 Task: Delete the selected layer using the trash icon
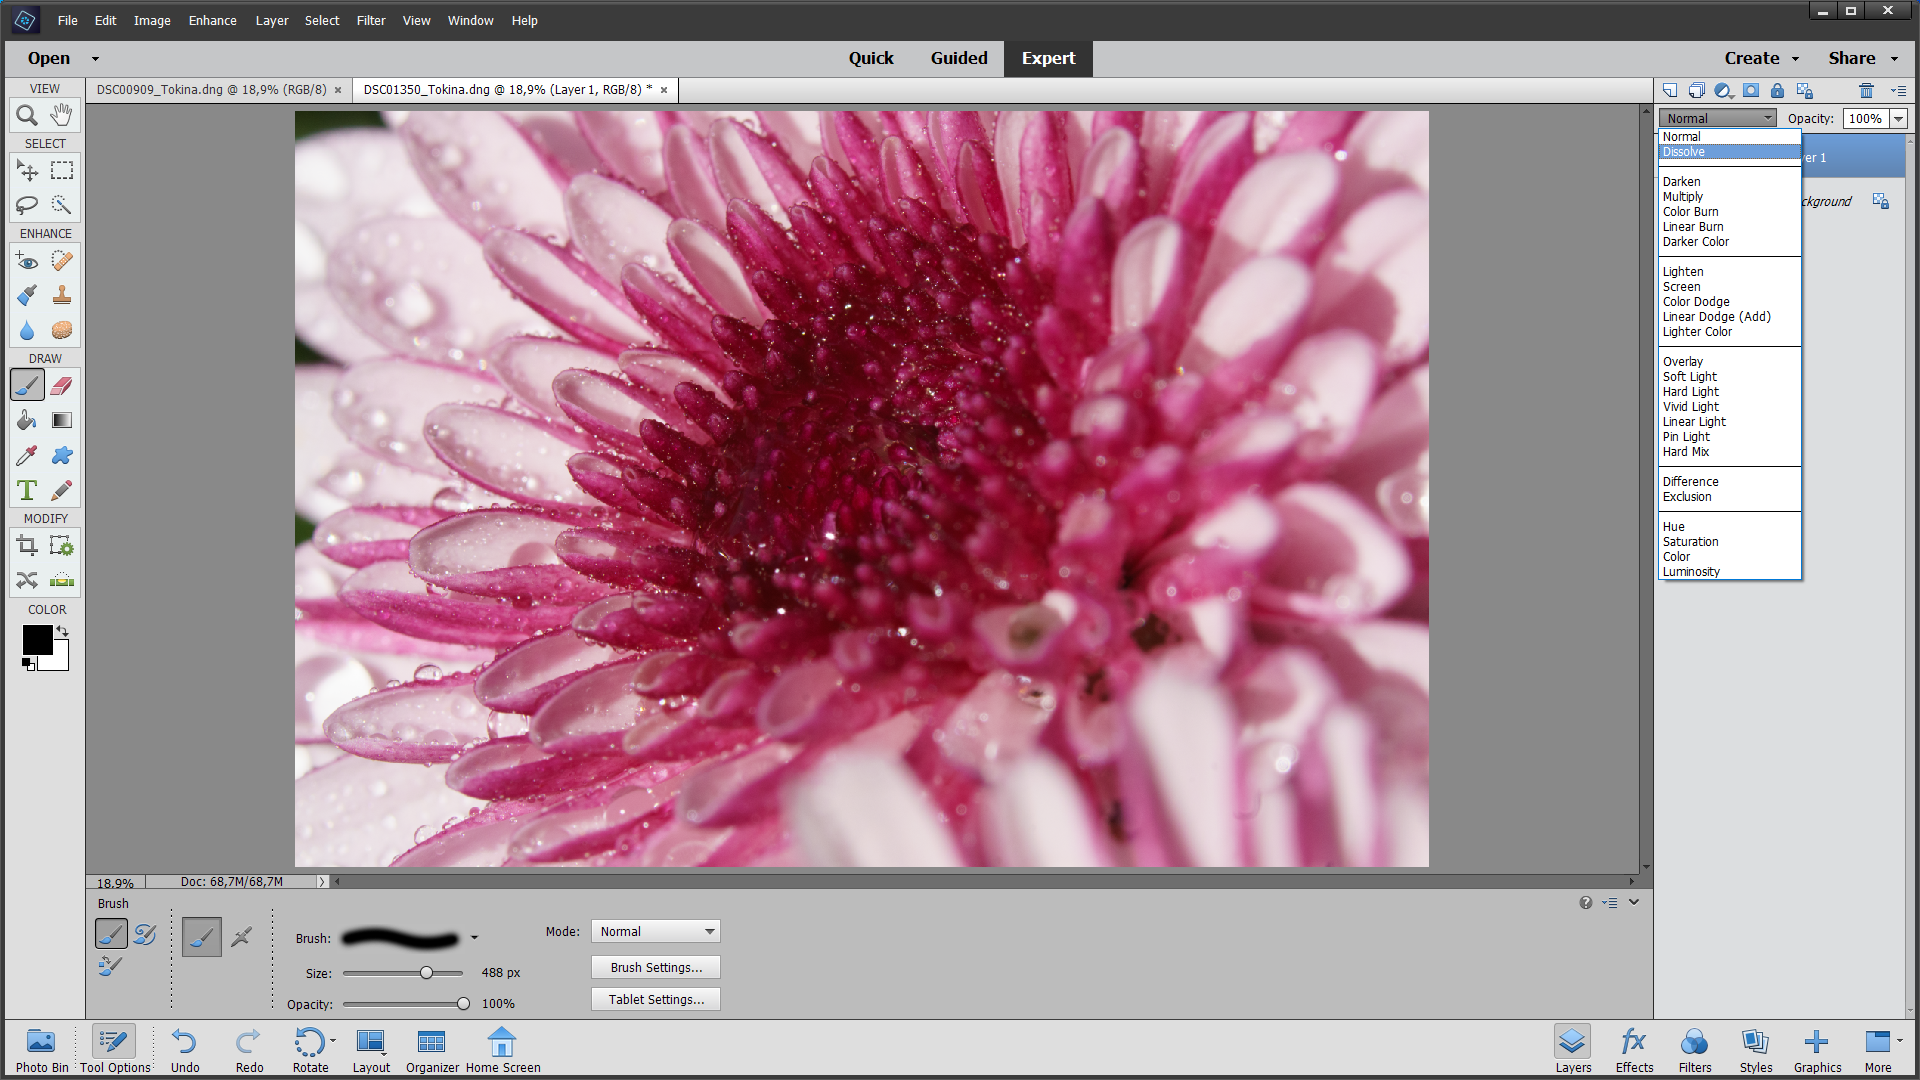pyautogui.click(x=1865, y=90)
